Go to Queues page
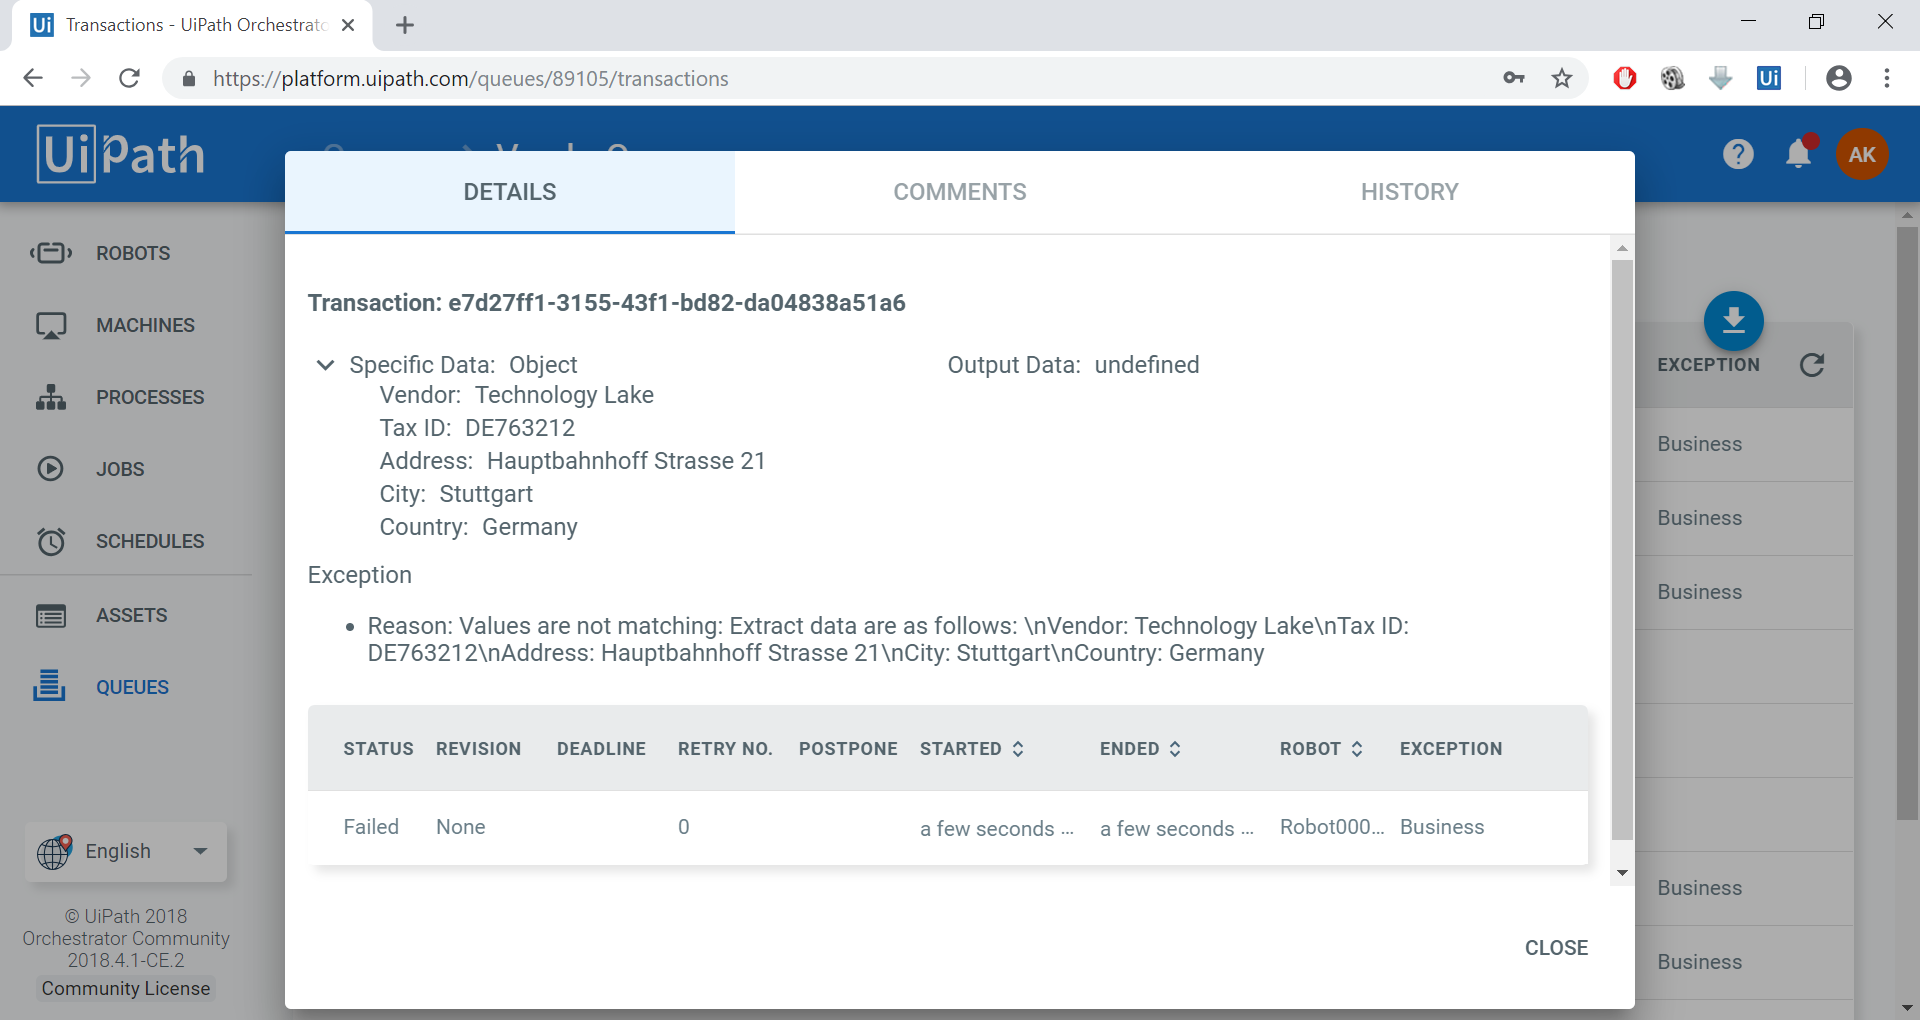The height and width of the screenshot is (1020, 1920). pos(133,688)
